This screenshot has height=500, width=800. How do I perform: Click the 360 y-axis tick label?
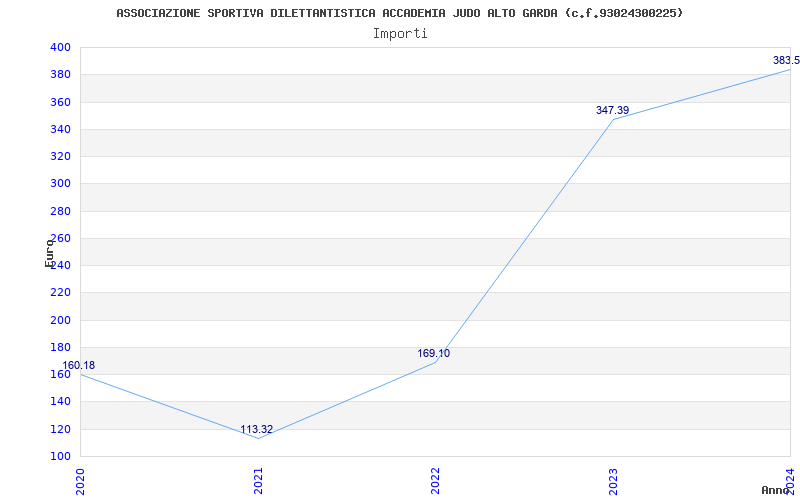click(x=60, y=102)
